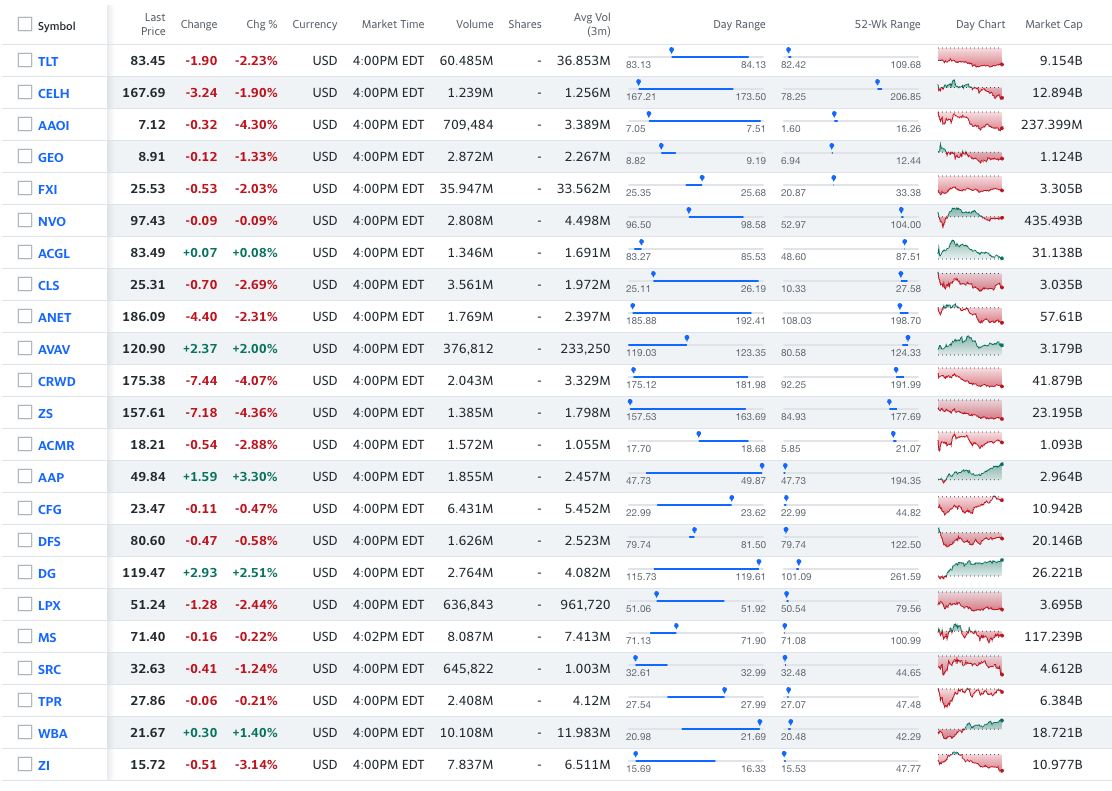Check the box for the TLT row
Screen dimensions: 1112x791
pos(25,60)
